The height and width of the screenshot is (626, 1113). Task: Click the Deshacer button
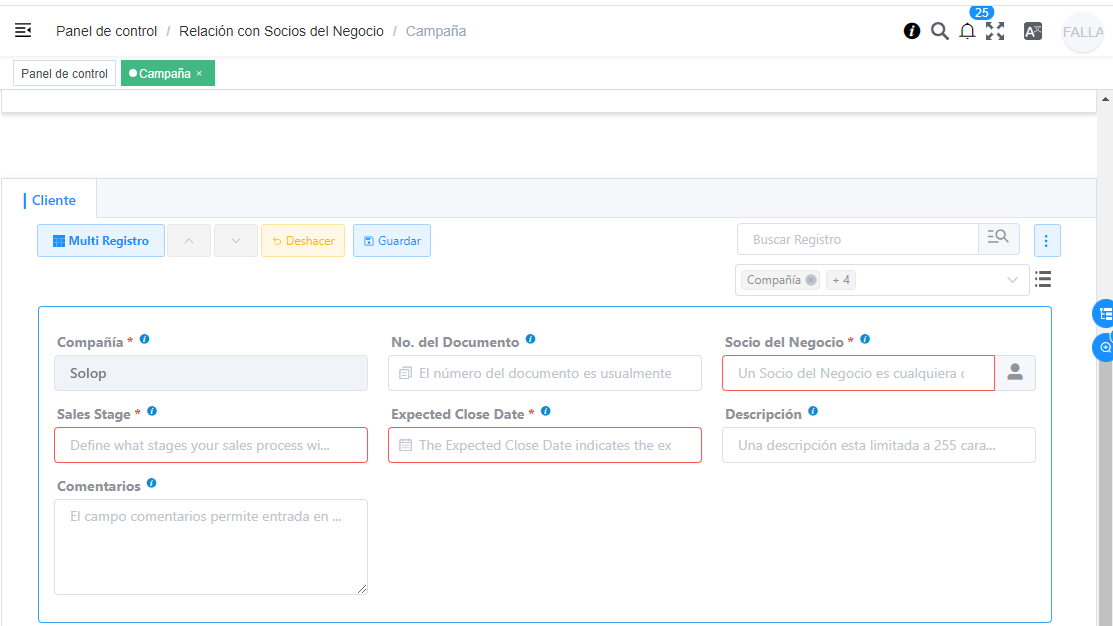303,241
